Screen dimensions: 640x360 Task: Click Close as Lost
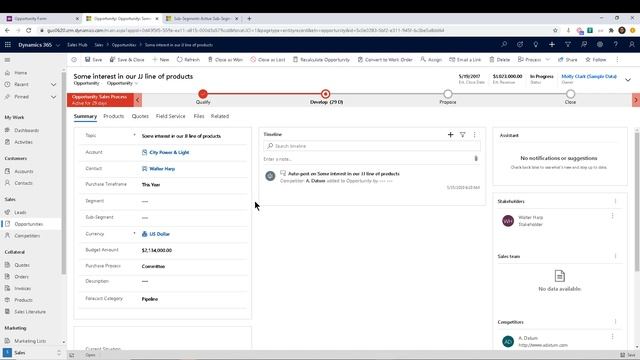[x=268, y=60]
